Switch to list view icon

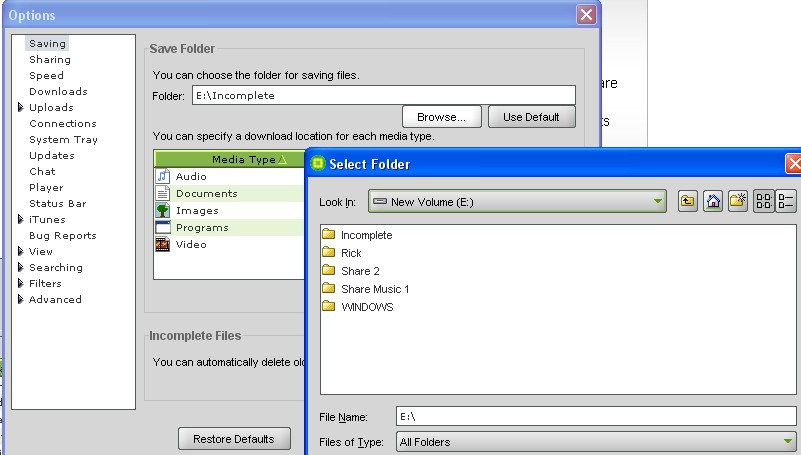[x=764, y=201]
